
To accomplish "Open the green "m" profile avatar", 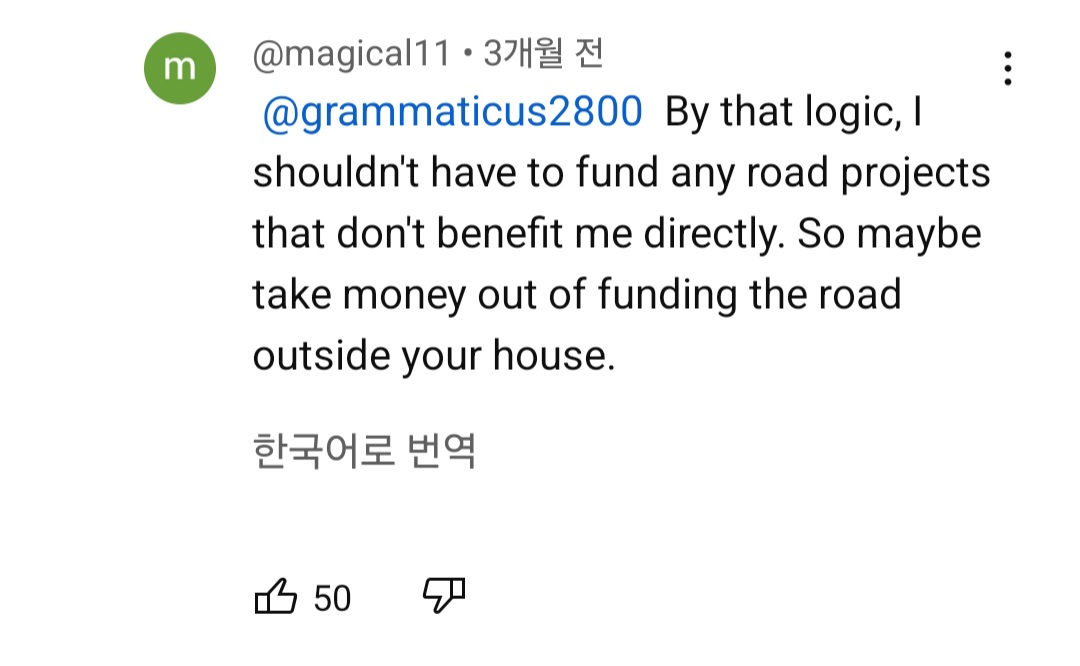I will tap(180, 68).
